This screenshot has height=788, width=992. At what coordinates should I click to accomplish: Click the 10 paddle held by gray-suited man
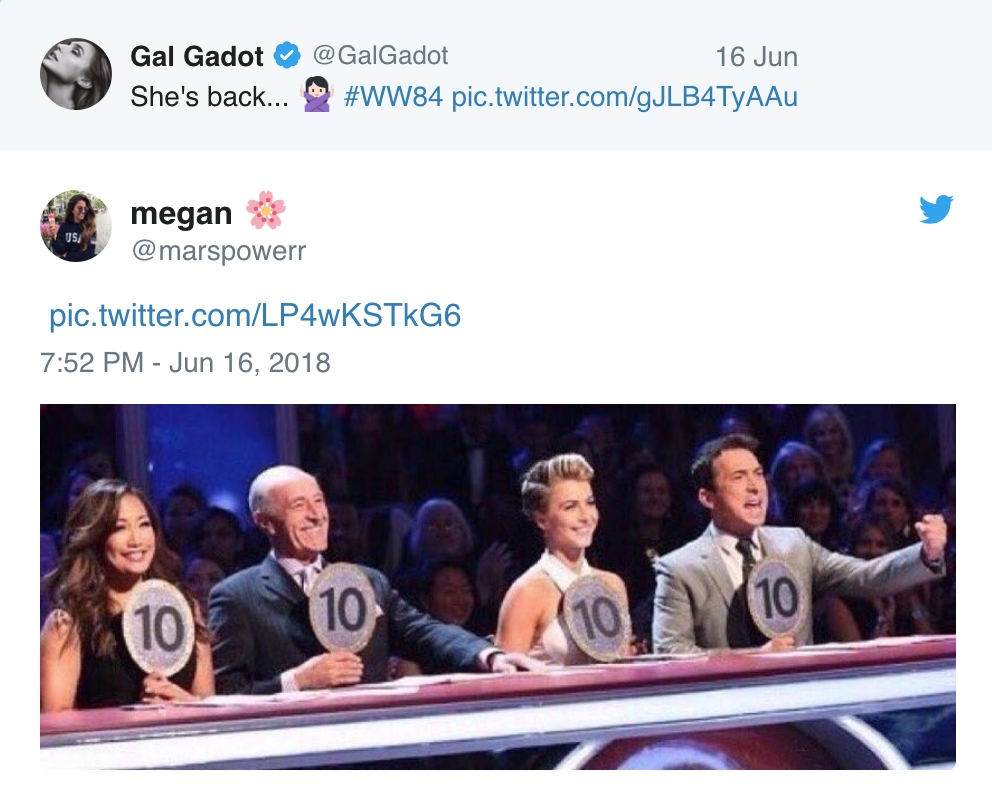(774, 597)
